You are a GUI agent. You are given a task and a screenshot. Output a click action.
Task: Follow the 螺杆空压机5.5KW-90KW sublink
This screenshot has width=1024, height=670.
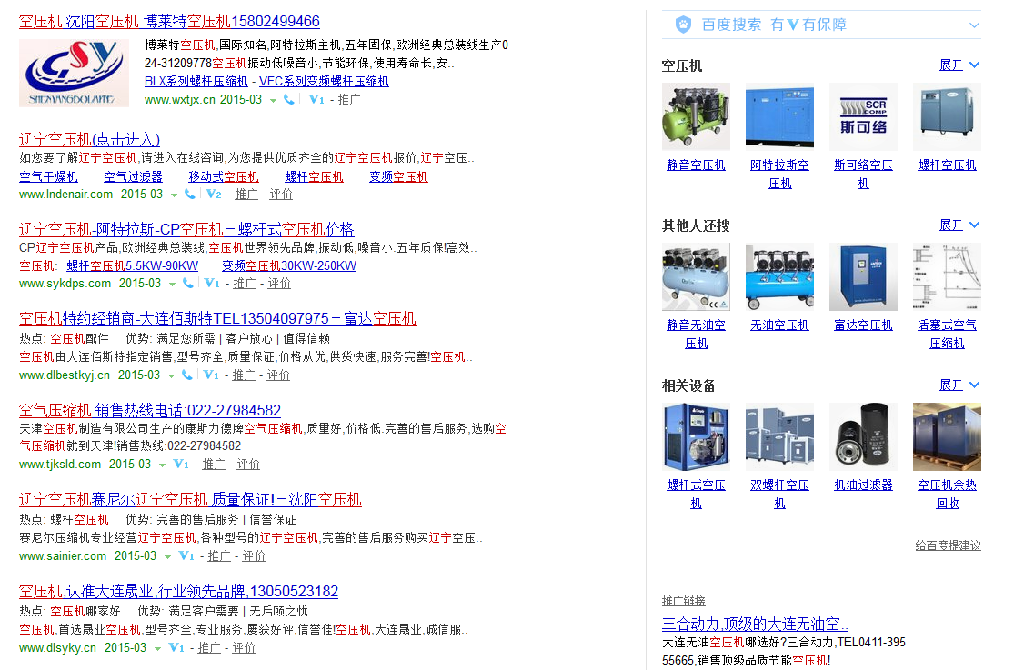pos(132,266)
